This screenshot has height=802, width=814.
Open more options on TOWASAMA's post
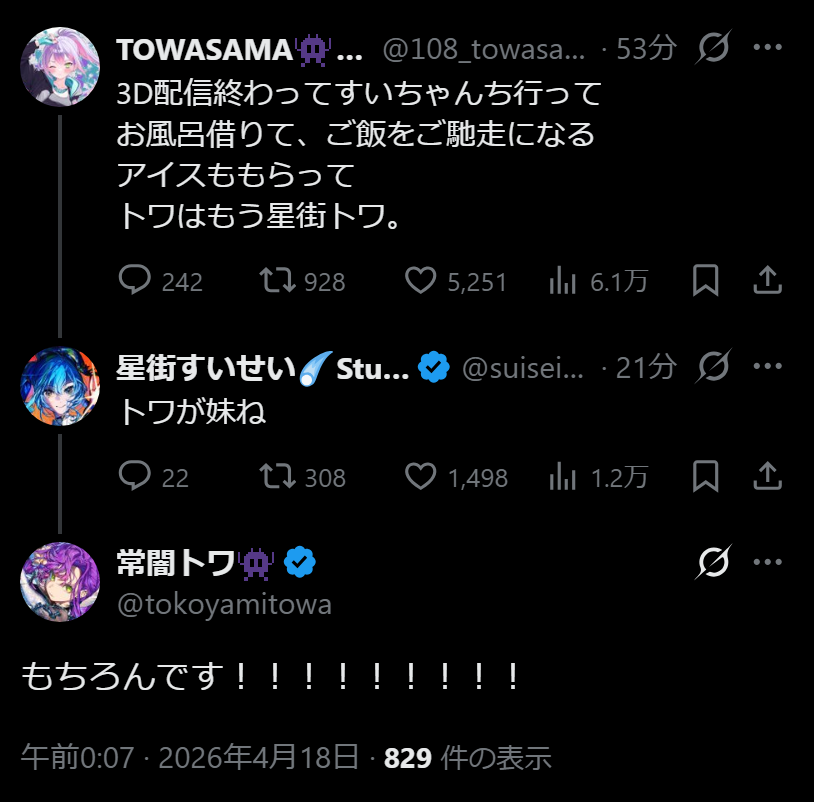tap(767, 49)
